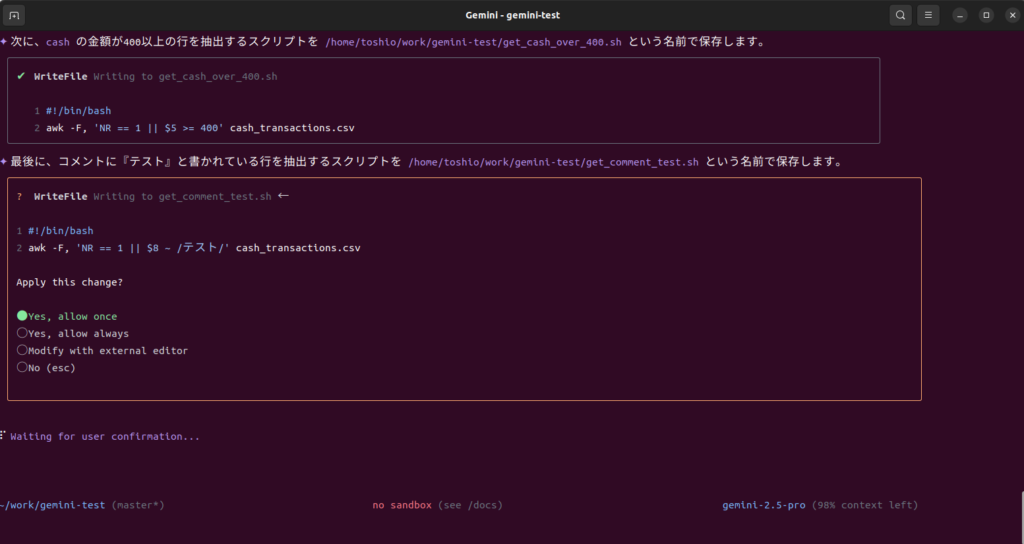Click the get_comment_test.sh file path
This screenshot has width=1024, height=544.
[553, 162]
